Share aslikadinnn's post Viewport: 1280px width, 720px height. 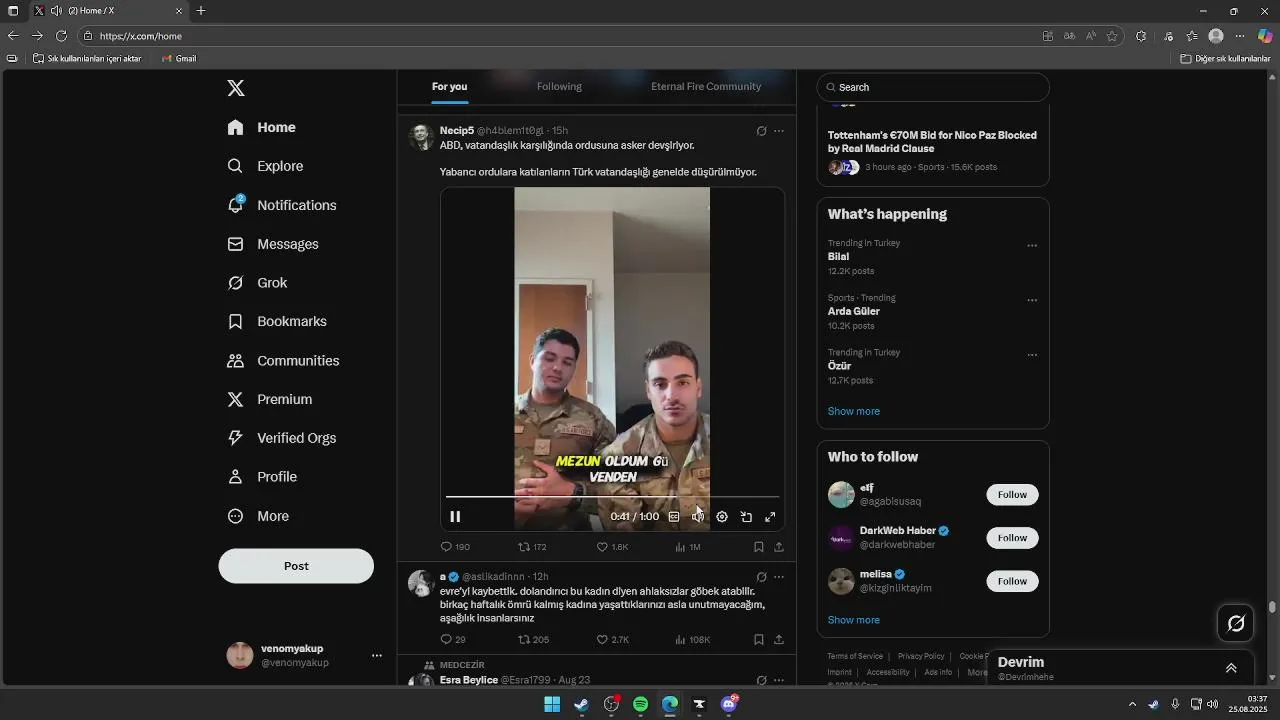(x=779, y=639)
